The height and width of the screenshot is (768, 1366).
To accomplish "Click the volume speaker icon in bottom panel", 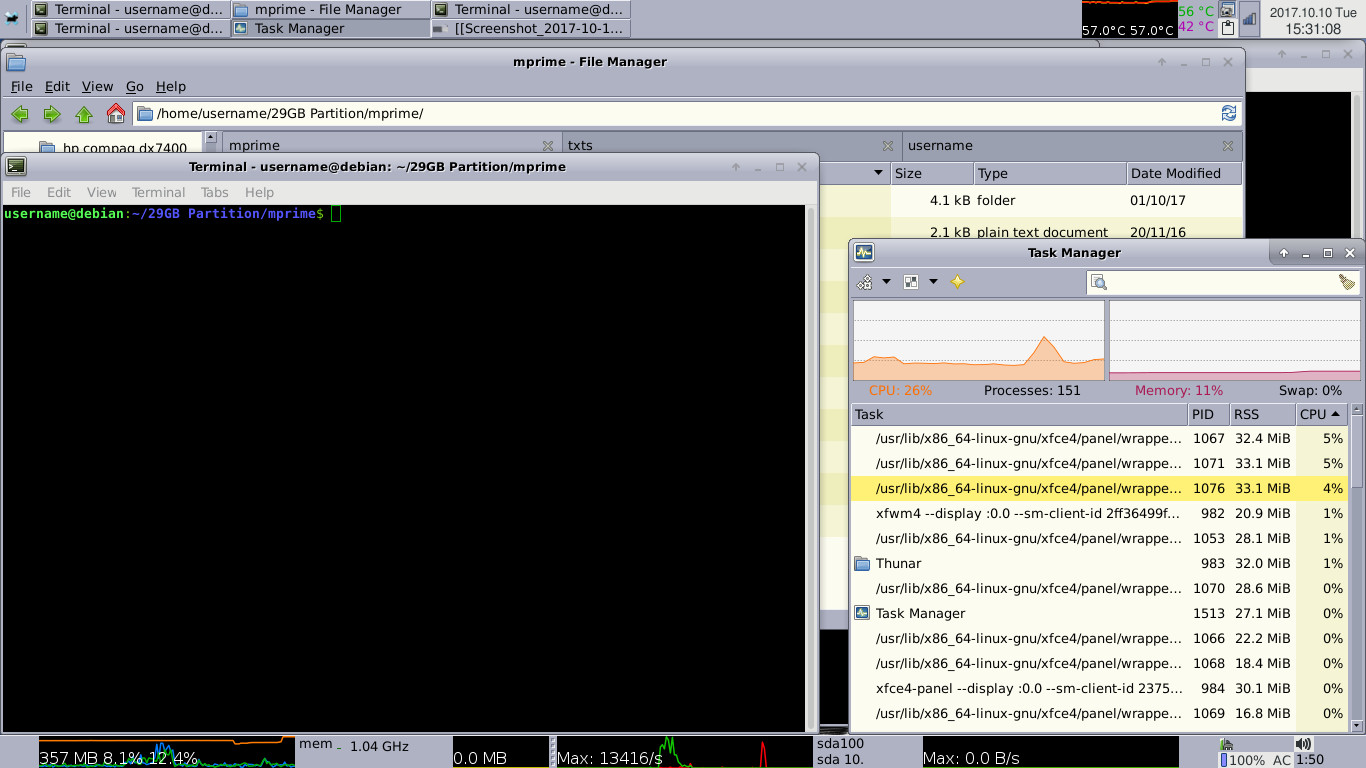I will (x=1302, y=744).
